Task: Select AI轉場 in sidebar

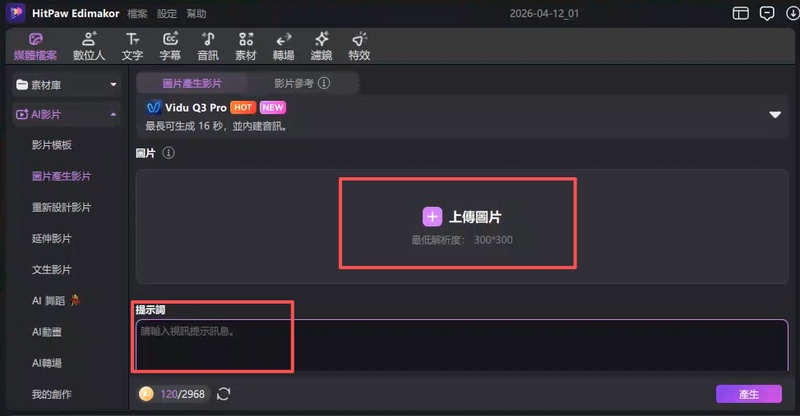Action: tap(46, 363)
